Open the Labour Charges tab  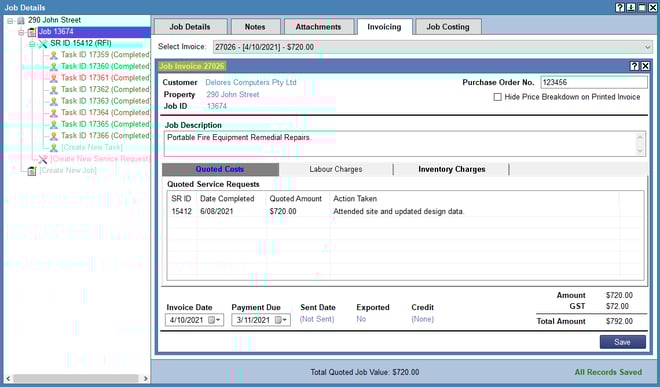(335, 169)
